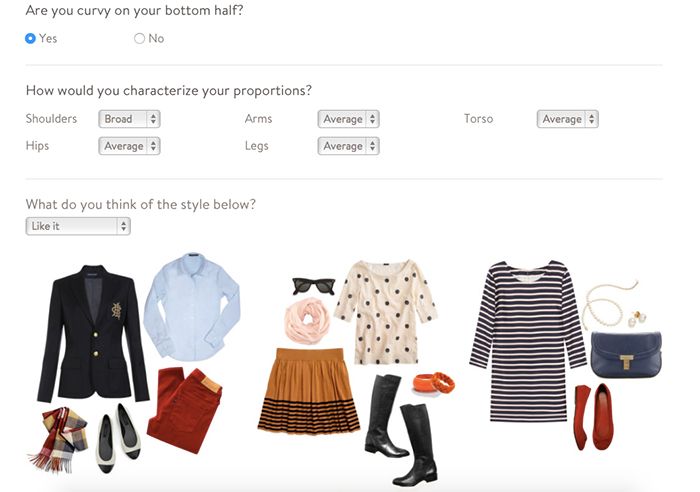This screenshot has height=492, width=700.
Task: Click the light blue button-up shirt
Action: [x=192, y=307]
